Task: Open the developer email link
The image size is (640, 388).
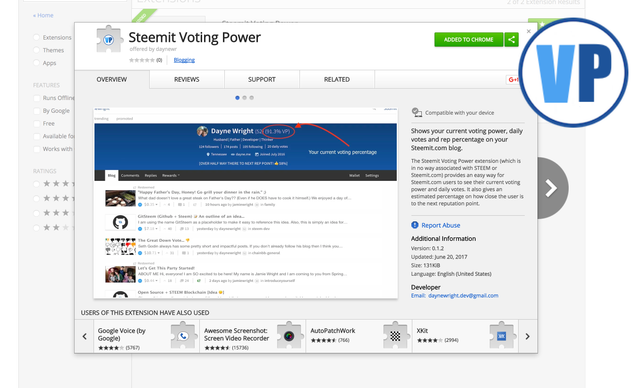Action: [463, 295]
